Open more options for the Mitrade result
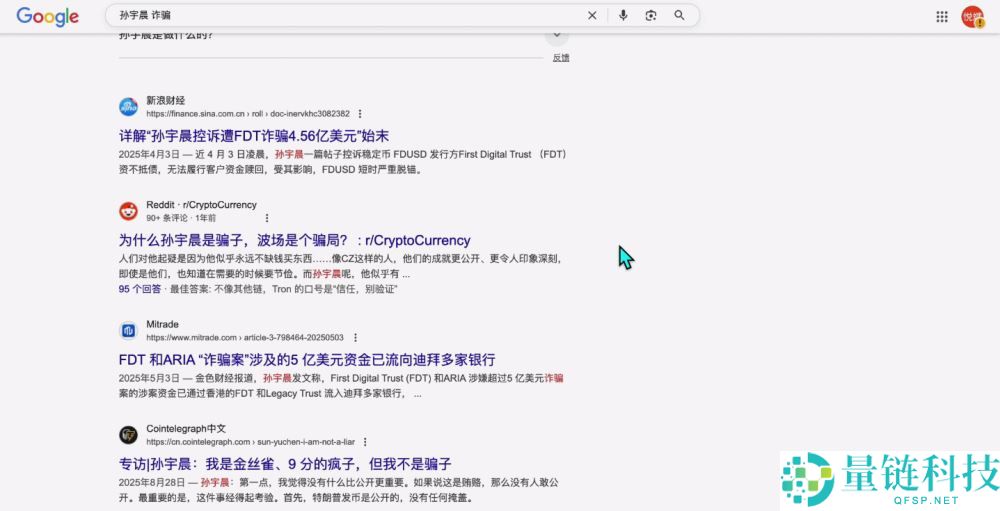Viewport: 1000px width, 511px height. [355, 337]
